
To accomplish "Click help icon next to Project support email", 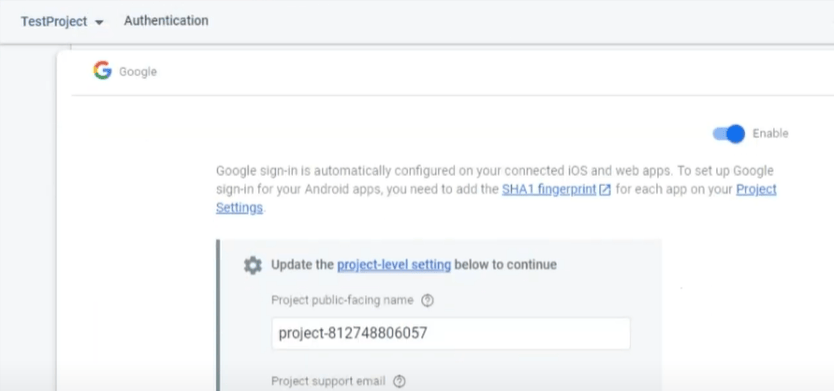I will coord(399,381).
